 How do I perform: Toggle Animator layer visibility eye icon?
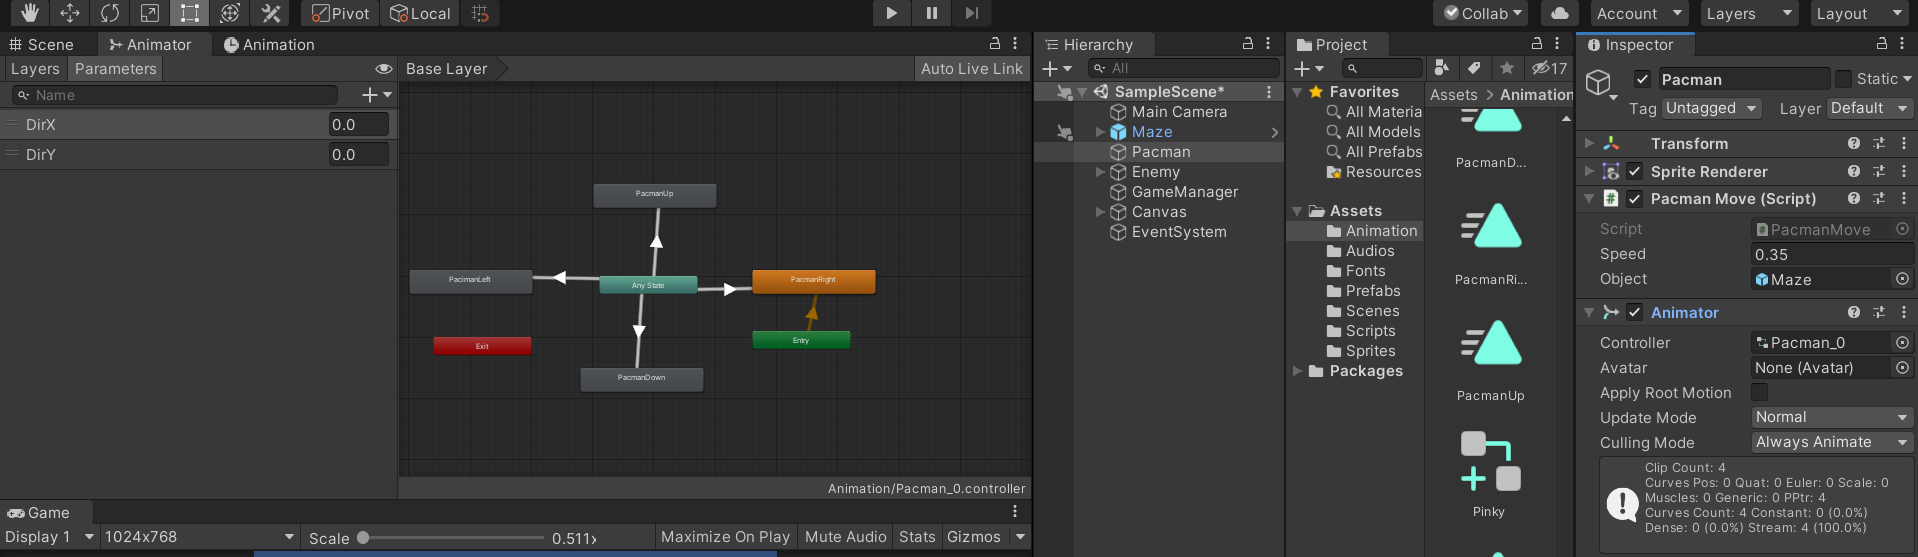click(x=383, y=69)
